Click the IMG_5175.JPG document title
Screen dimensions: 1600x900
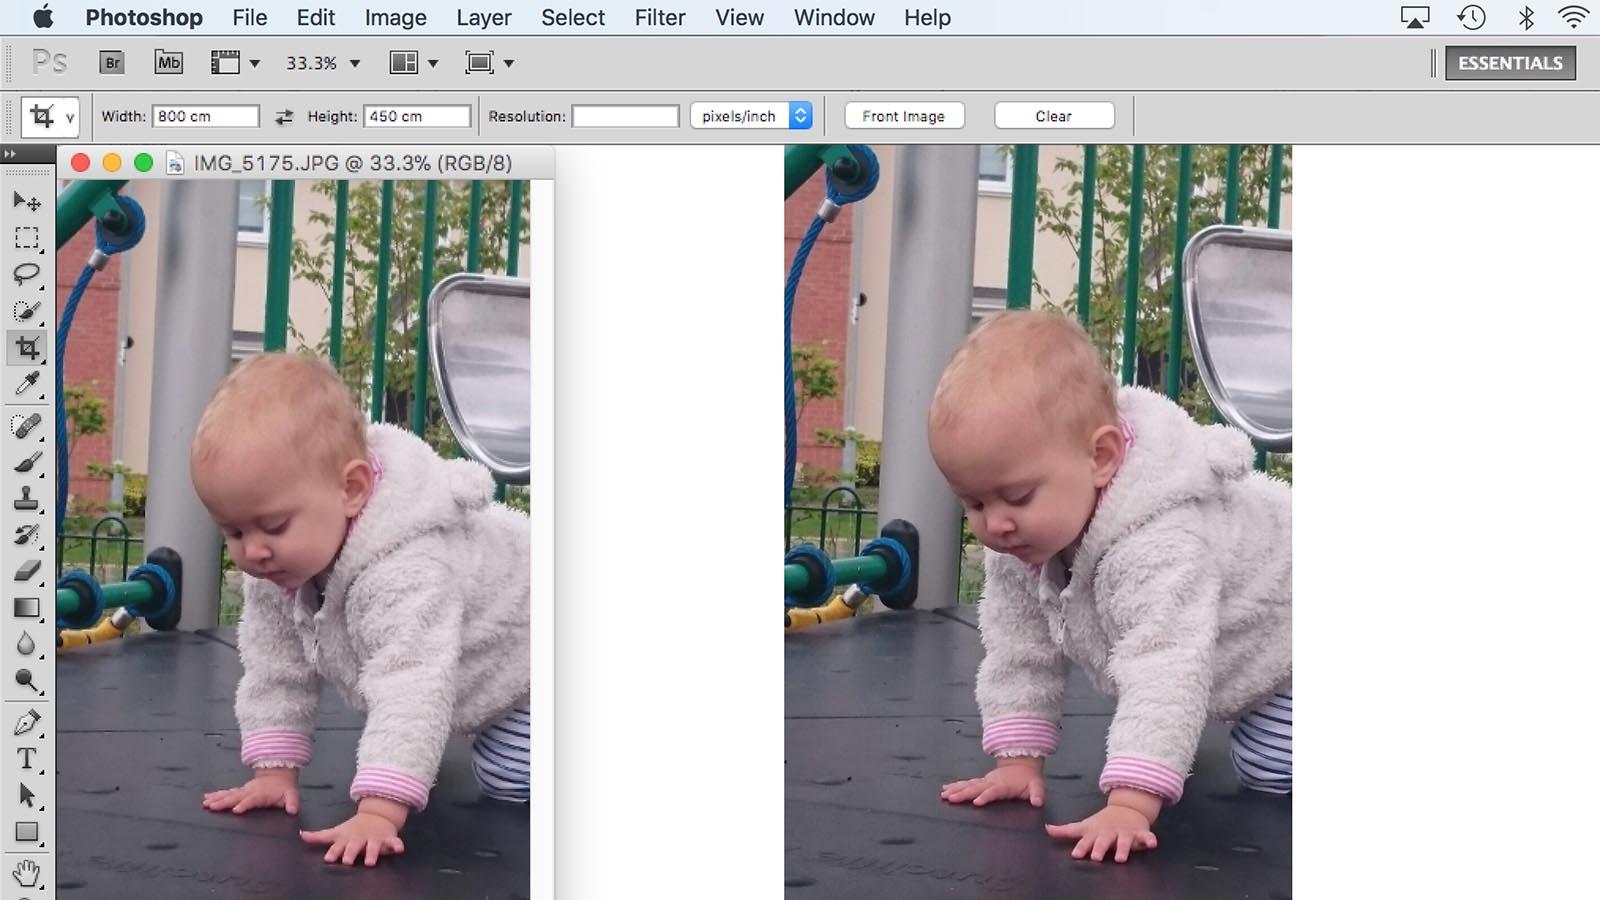point(353,163)
